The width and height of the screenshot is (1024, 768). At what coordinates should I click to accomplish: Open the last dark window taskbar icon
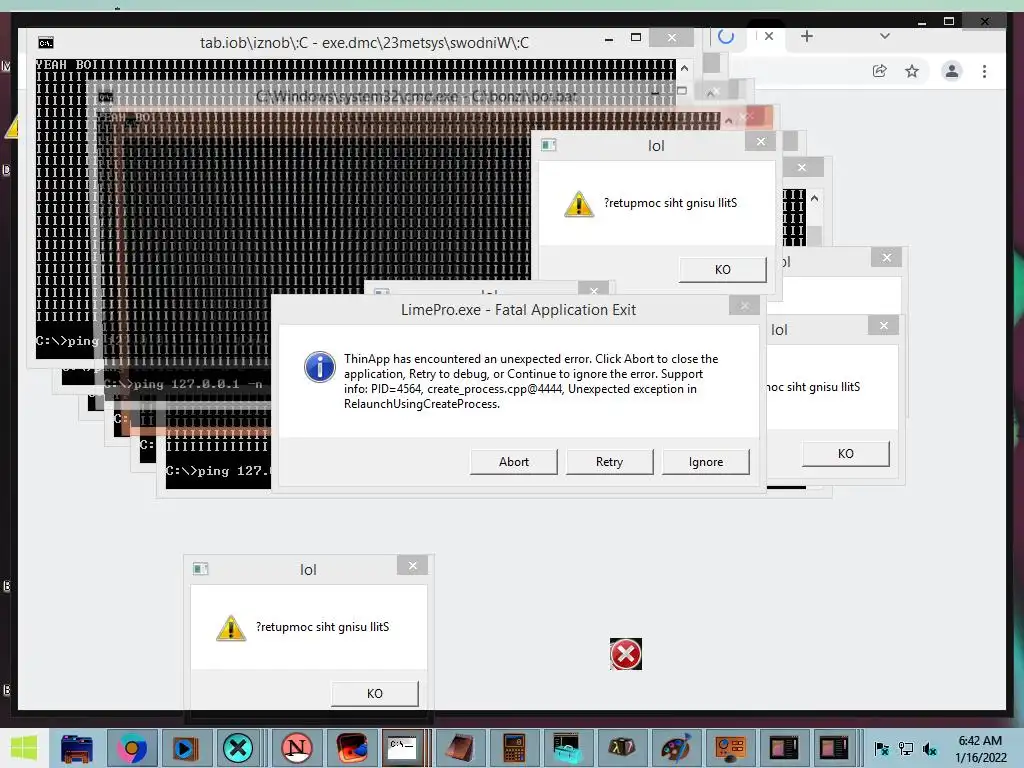pos(834,748)
